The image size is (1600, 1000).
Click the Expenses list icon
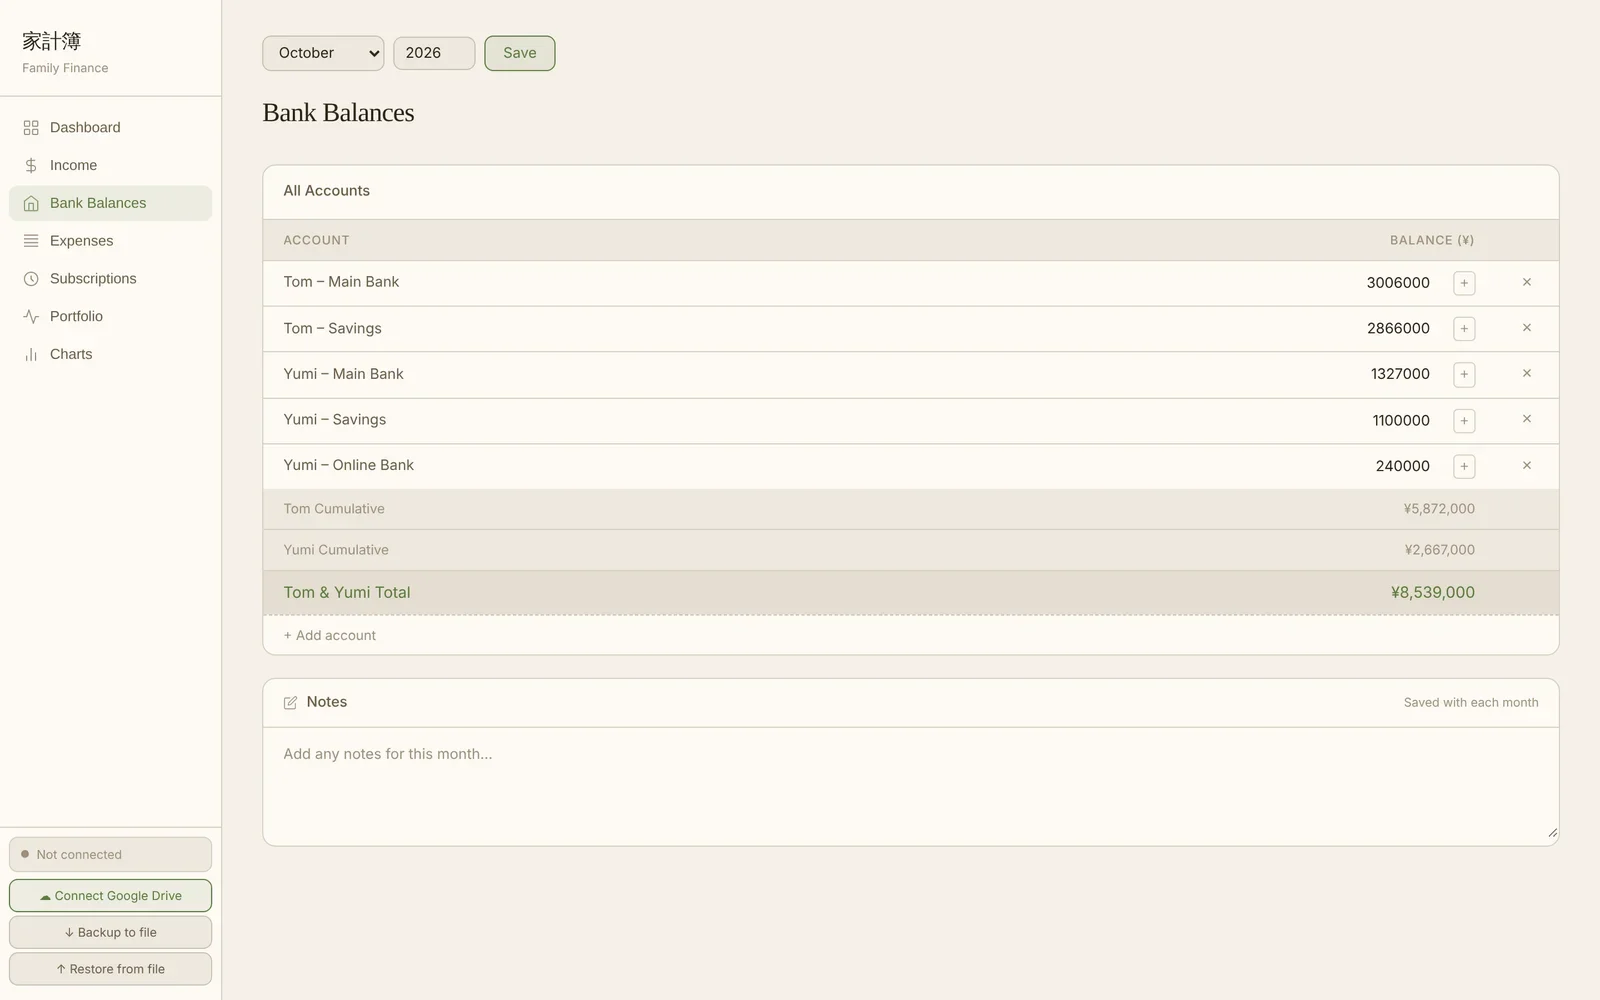click(x=31, y=241)
